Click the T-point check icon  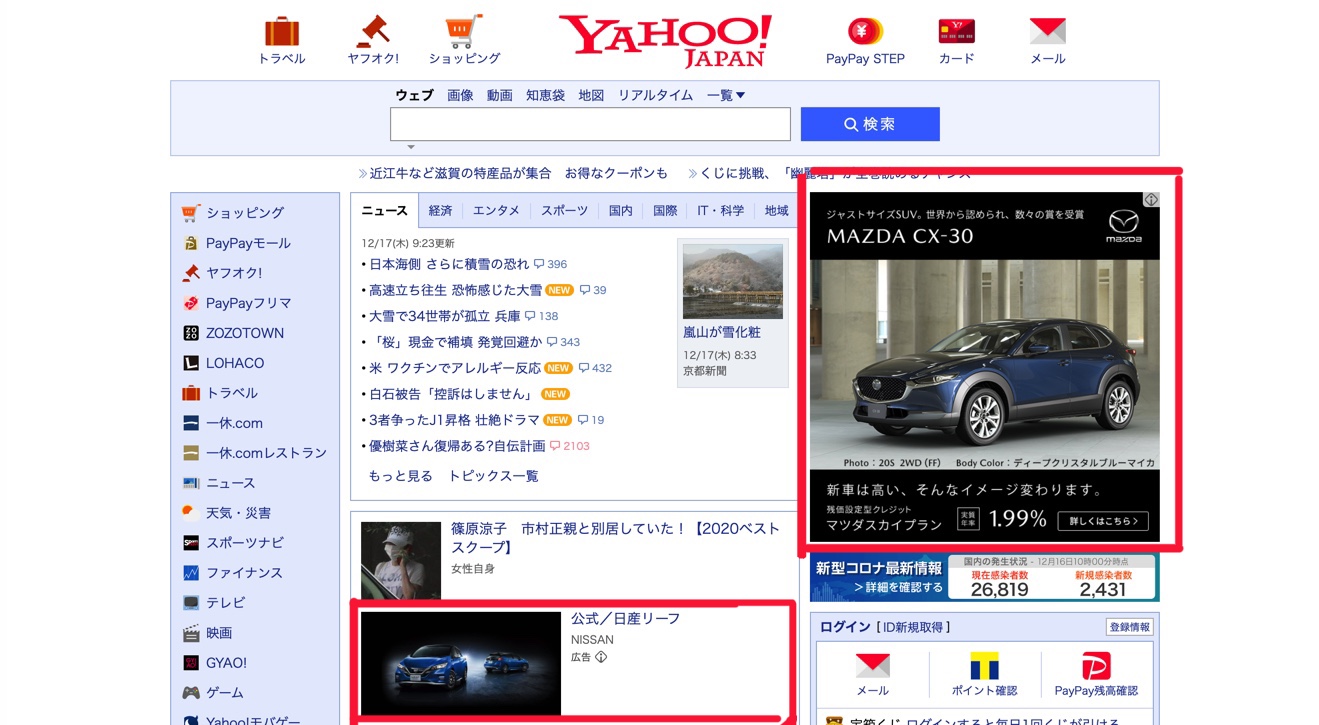click(x=984, y=668)
